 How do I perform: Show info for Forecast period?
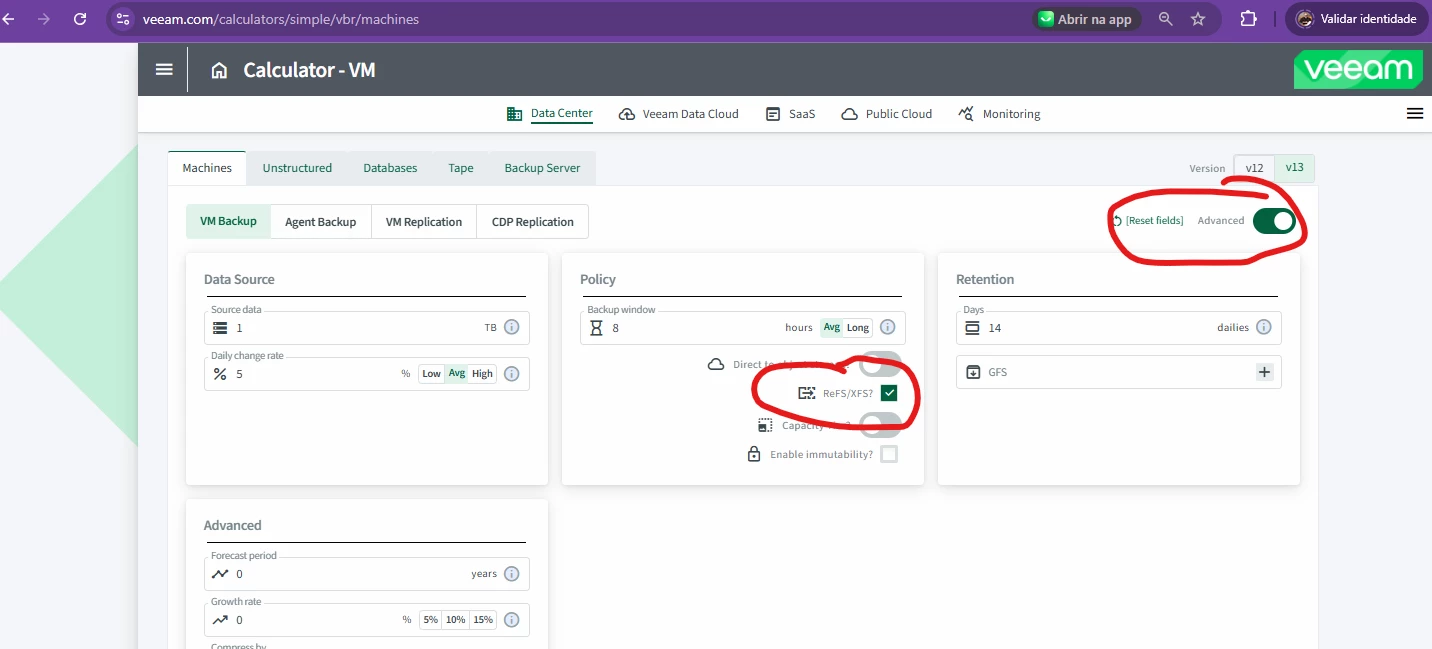511,574
